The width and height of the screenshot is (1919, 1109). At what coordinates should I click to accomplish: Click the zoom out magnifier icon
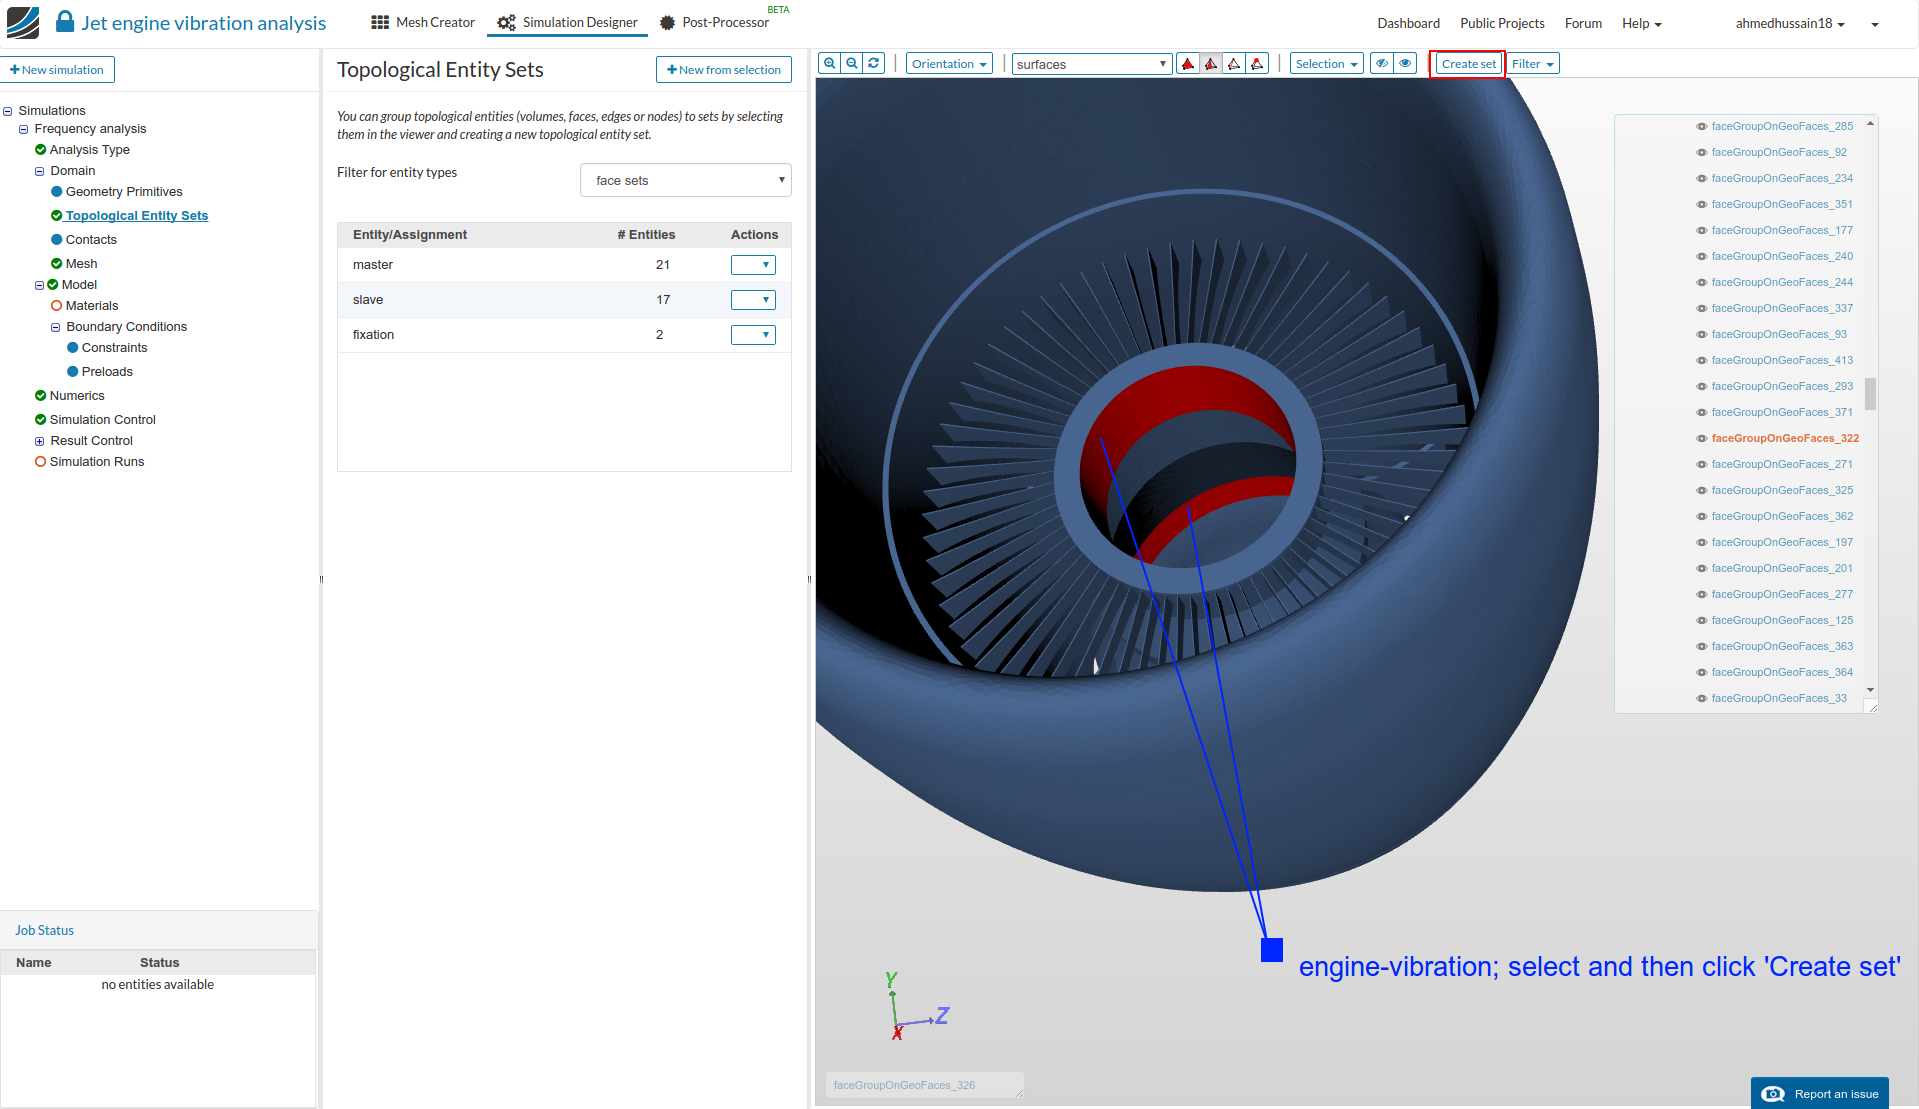coord(851,64)
